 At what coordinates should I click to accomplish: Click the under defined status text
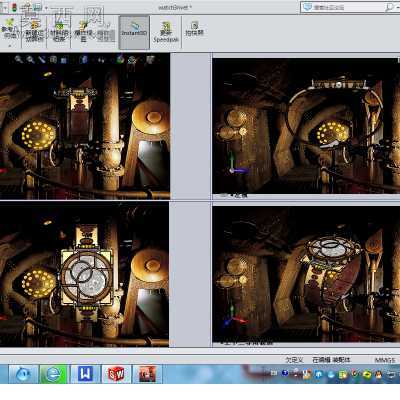(x=294, y=360)
